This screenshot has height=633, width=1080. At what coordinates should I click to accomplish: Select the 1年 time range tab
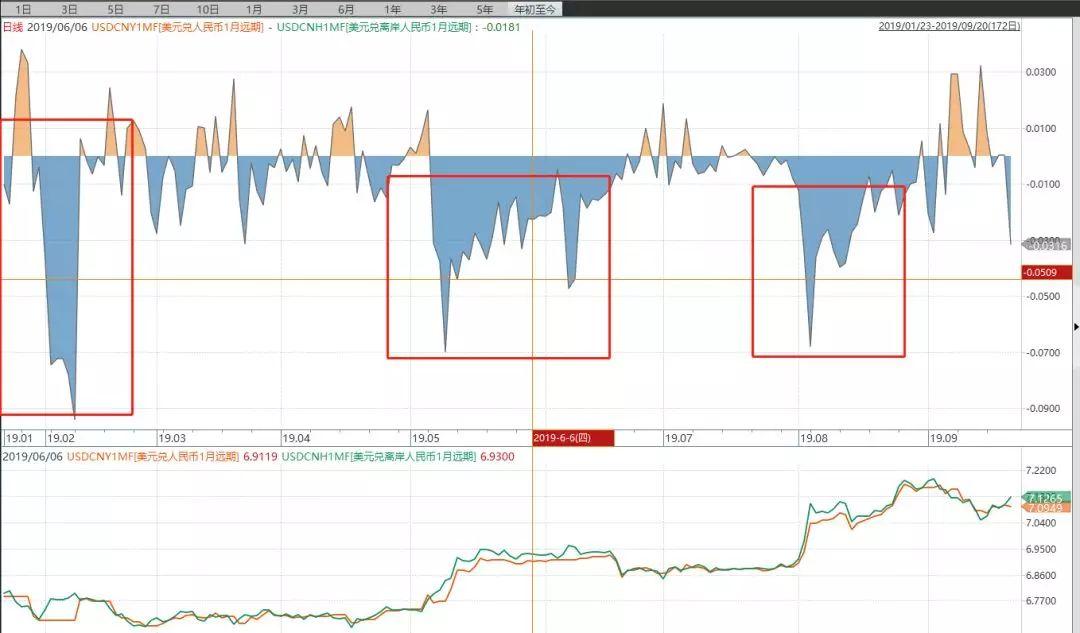tap(393, 9)
